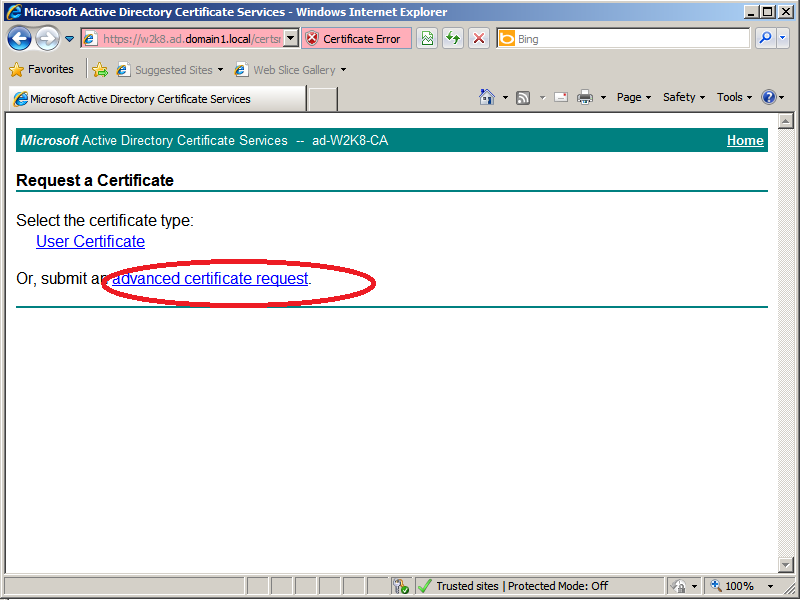The width and height of the screenshot is (800, 600).
Task: Click the Home page icon in command bar
Action: (x=487, y=97)
